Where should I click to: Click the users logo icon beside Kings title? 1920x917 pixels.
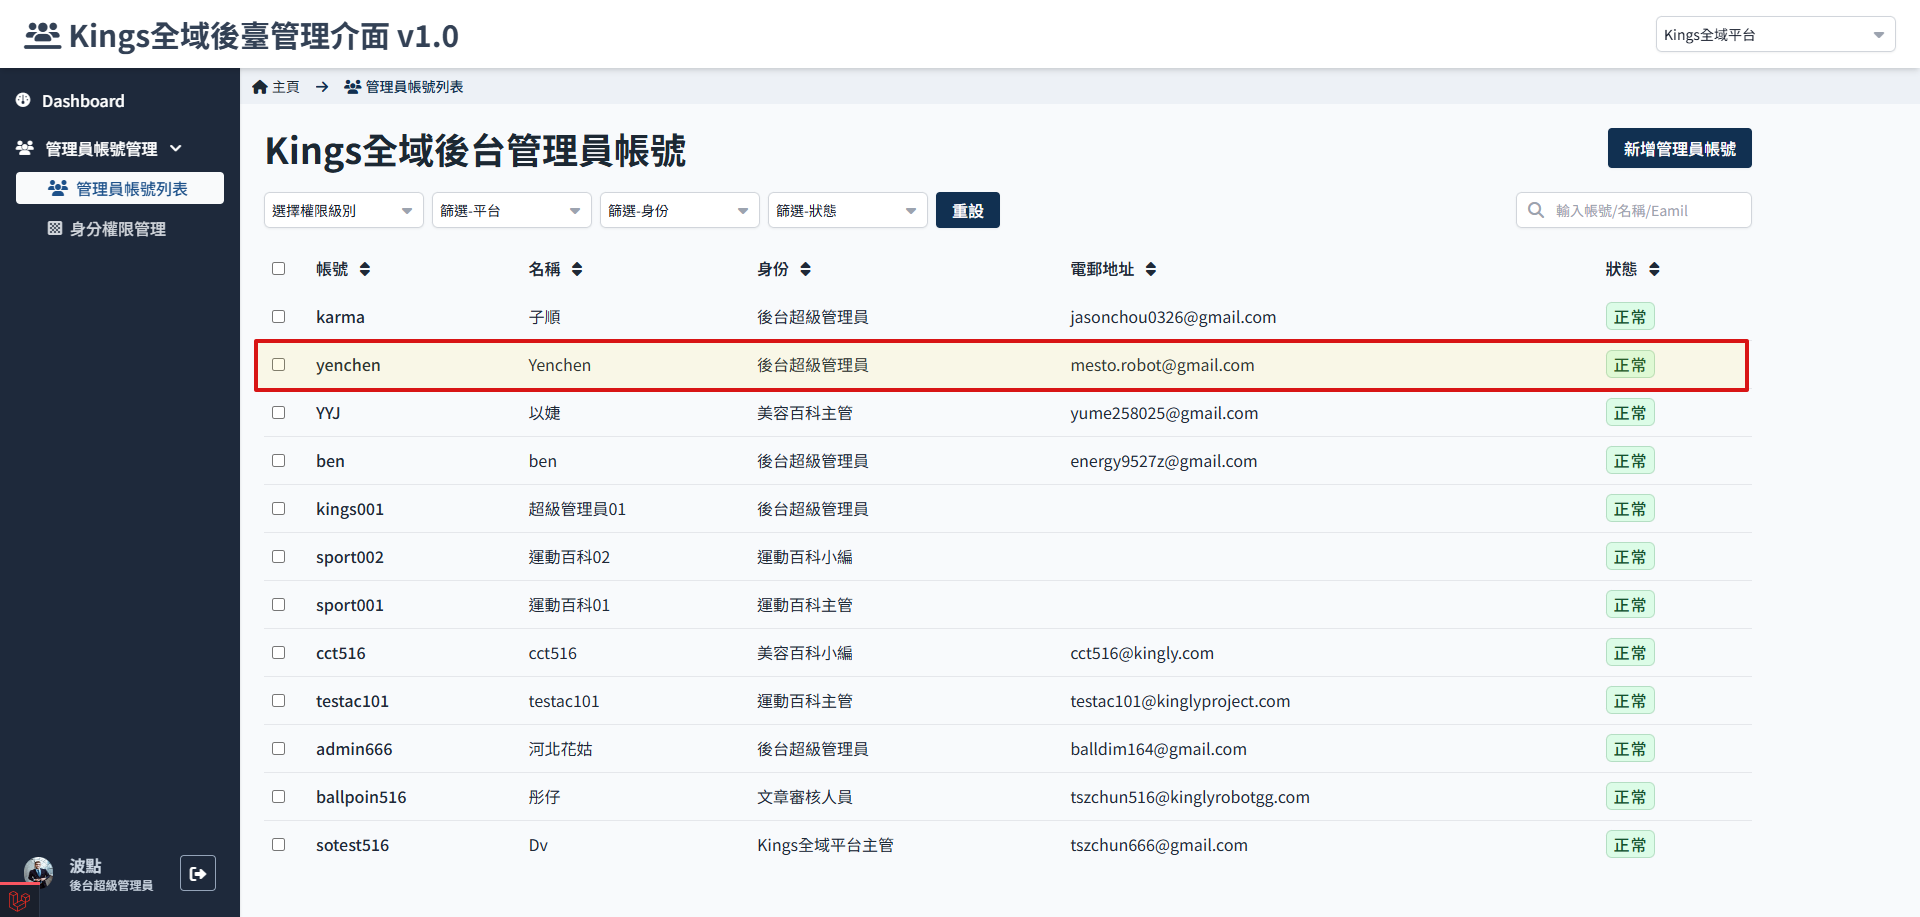pyautogui.click(x=42, y=36)
